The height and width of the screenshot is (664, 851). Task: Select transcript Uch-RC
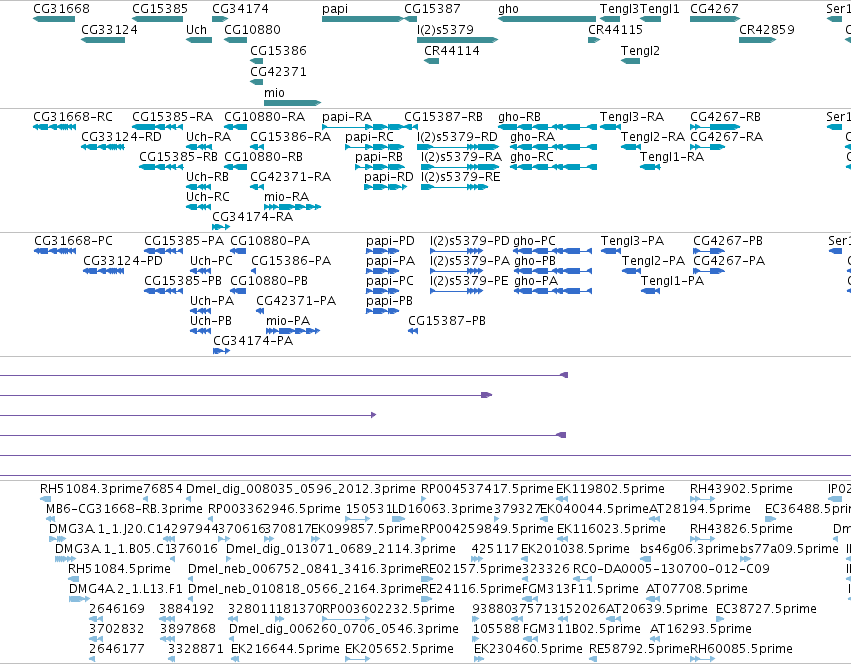pyautogui.click(x=208, y=197)
